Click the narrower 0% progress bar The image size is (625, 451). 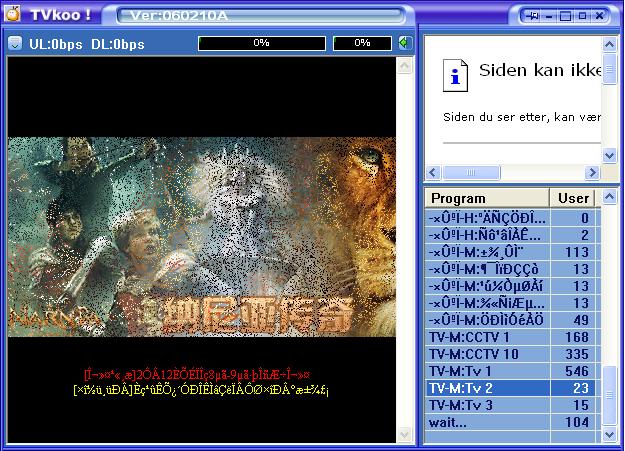[x=362, y=43]
